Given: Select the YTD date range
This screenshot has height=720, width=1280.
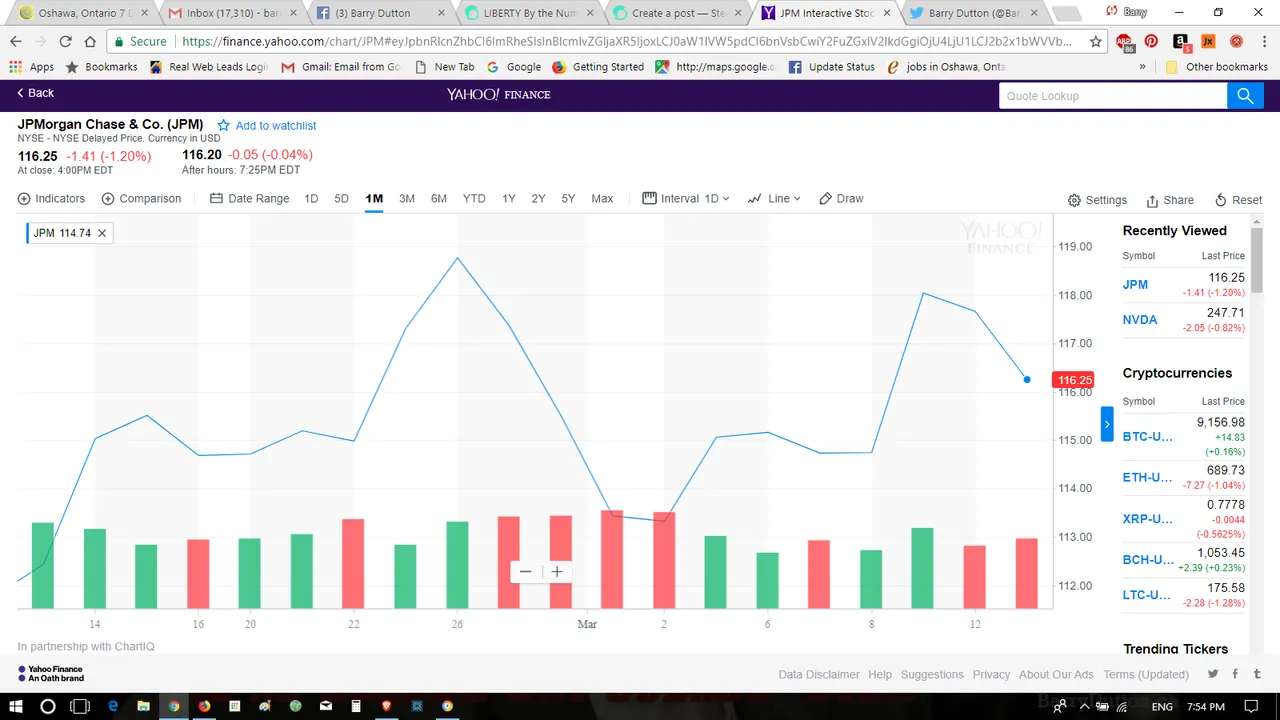Looking at the screenshot, I should (x=474, y=199).
